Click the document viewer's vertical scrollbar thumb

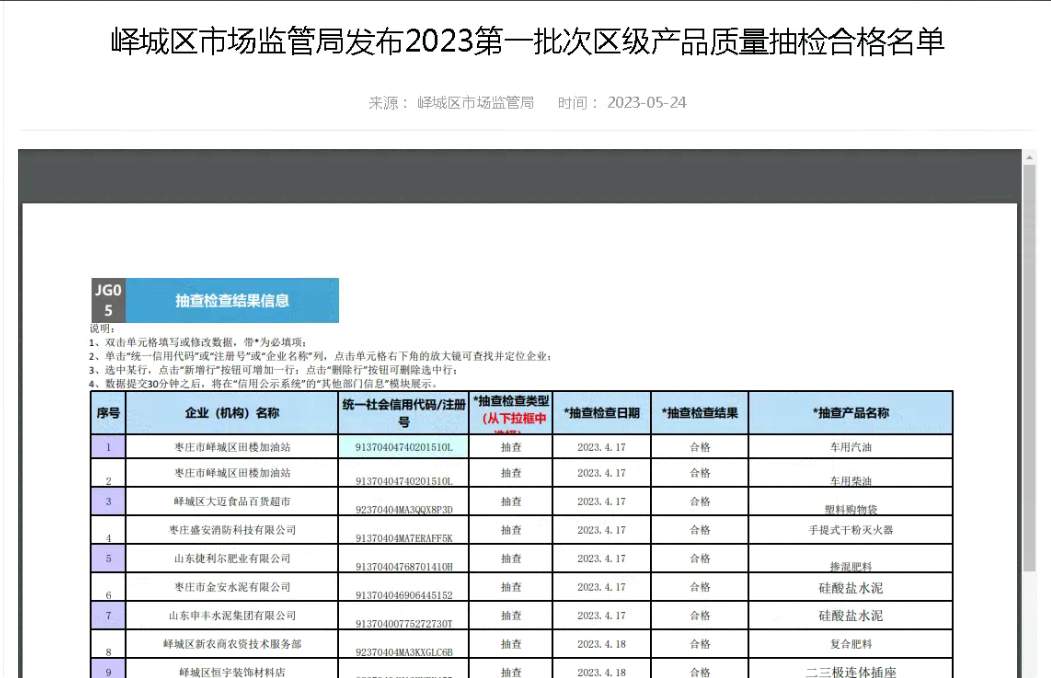coord(1029,368)
